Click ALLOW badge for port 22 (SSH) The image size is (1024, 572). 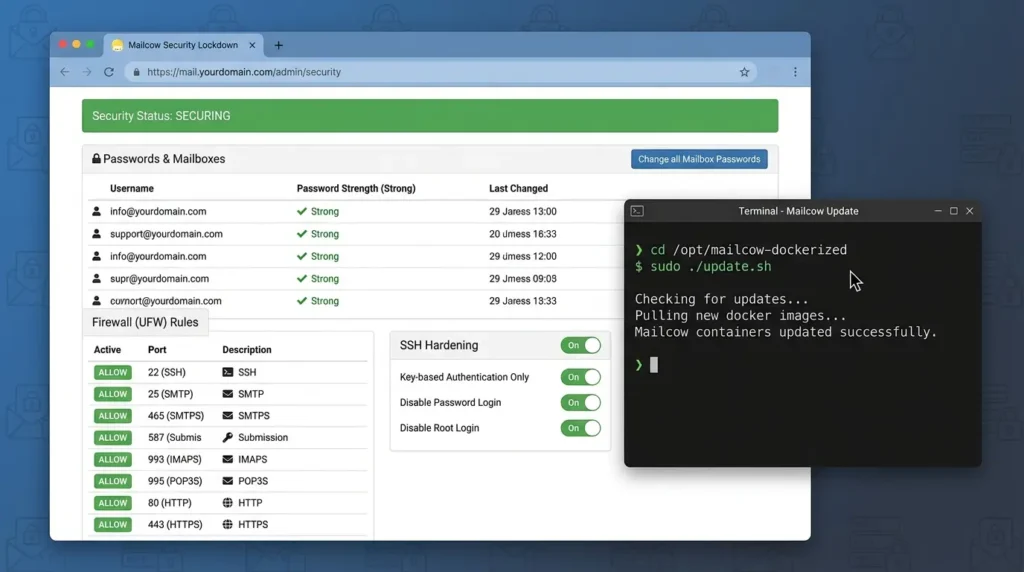click(x=112, y=372)
